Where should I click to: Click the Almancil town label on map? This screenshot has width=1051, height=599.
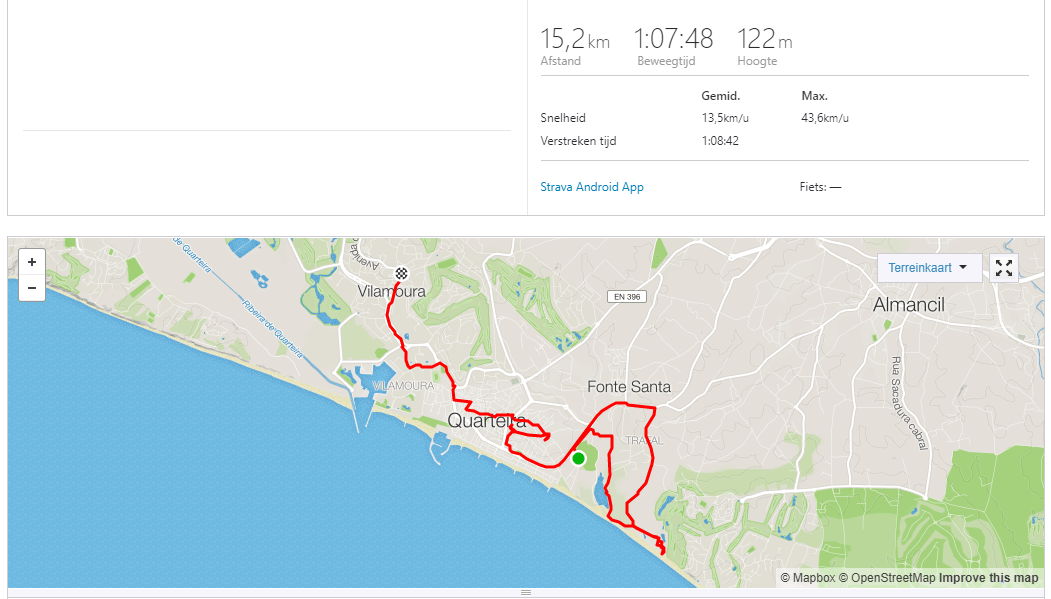908,305
